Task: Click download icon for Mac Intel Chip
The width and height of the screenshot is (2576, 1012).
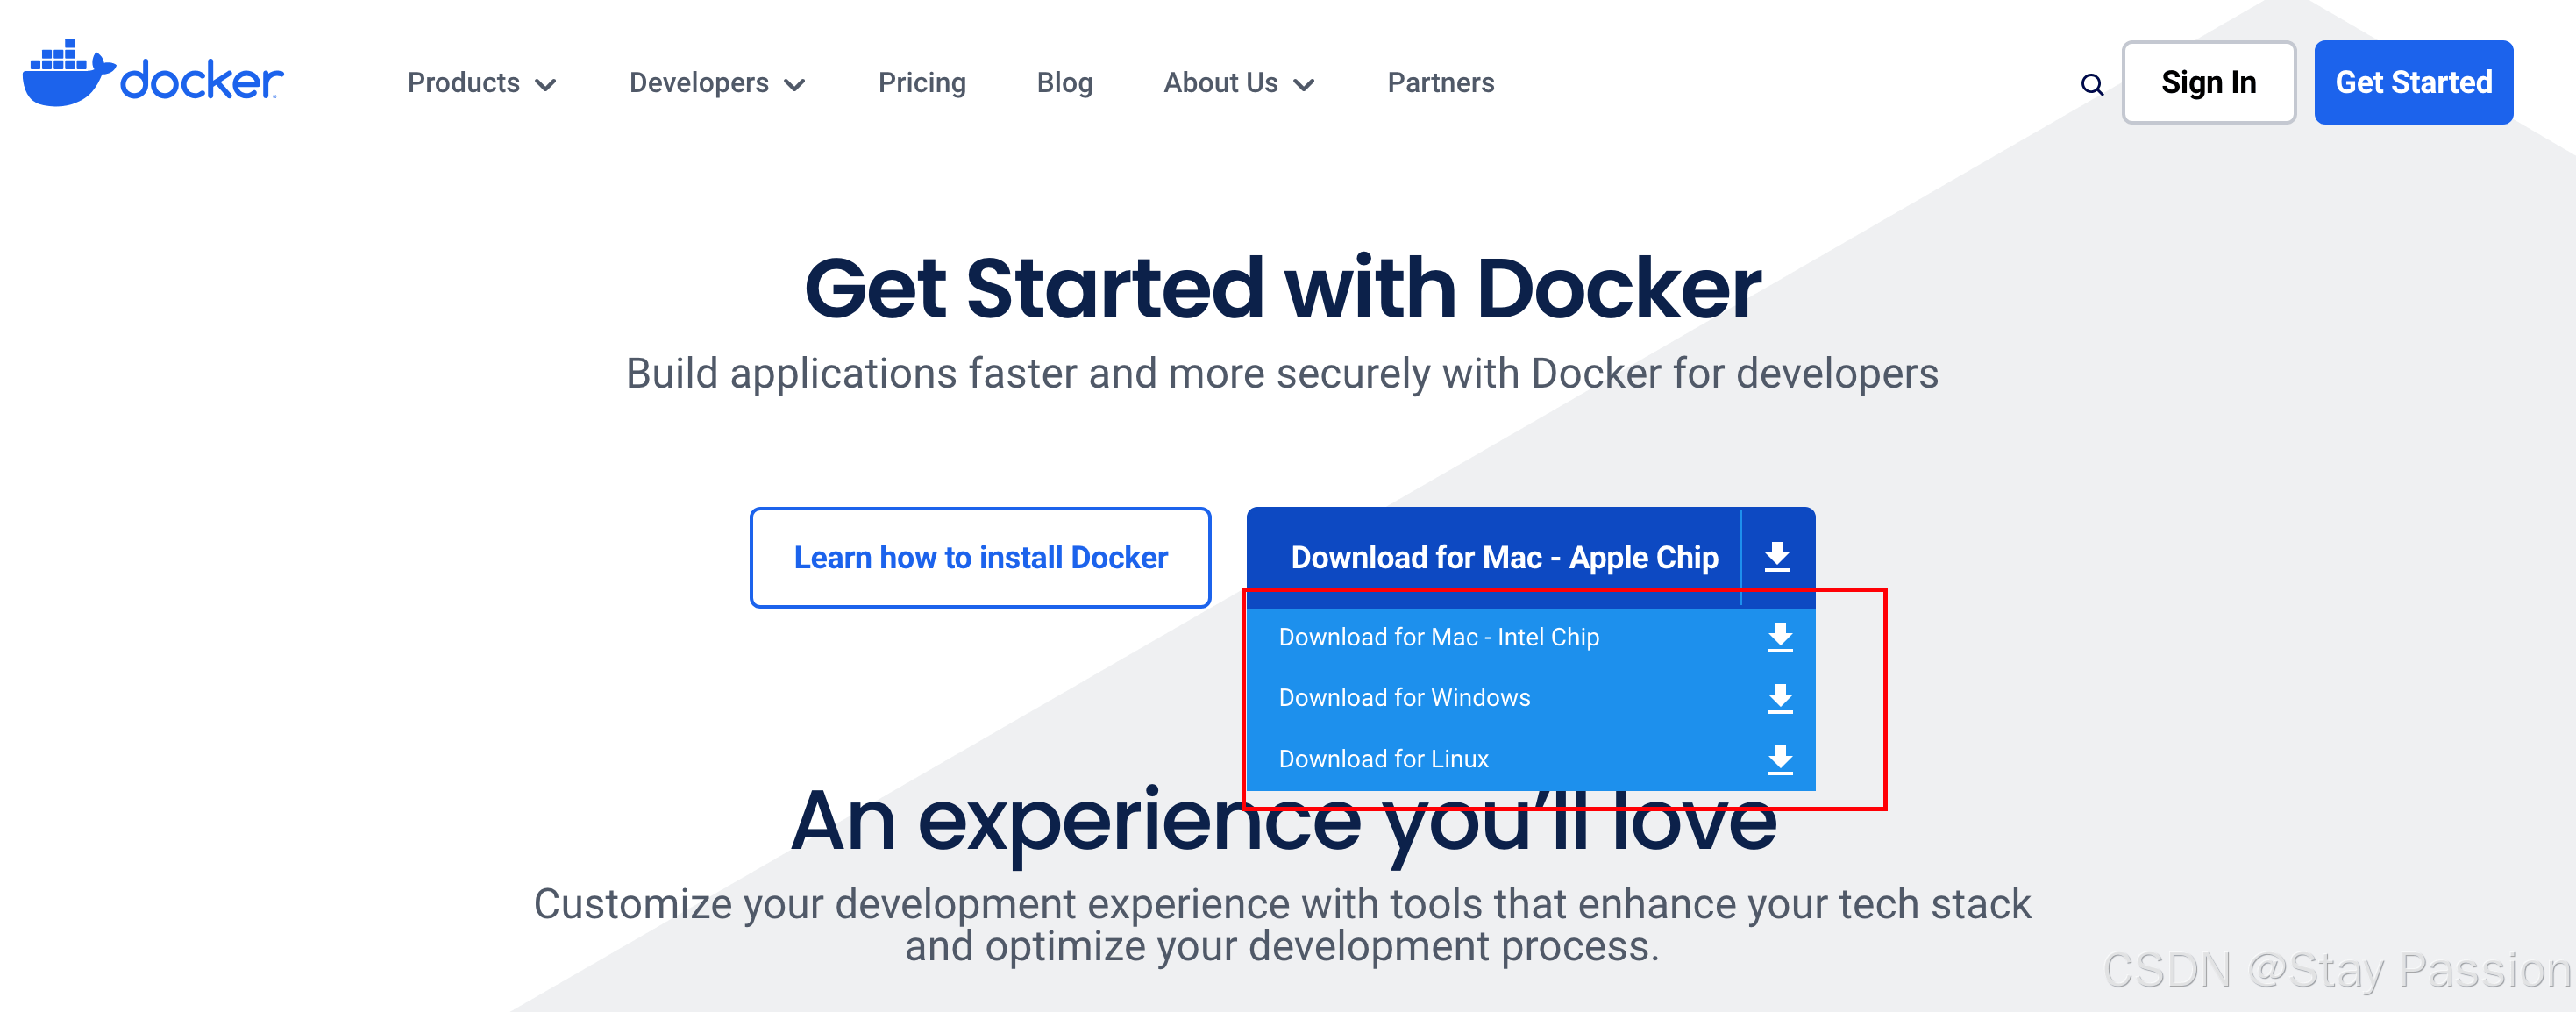Action: [x=1779, y=637]
